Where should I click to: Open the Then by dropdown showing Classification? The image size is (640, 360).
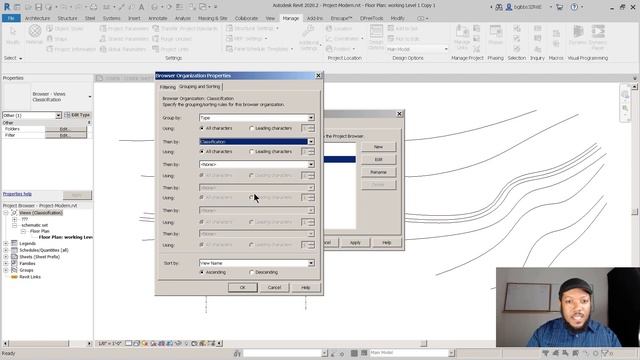point(257,141)
